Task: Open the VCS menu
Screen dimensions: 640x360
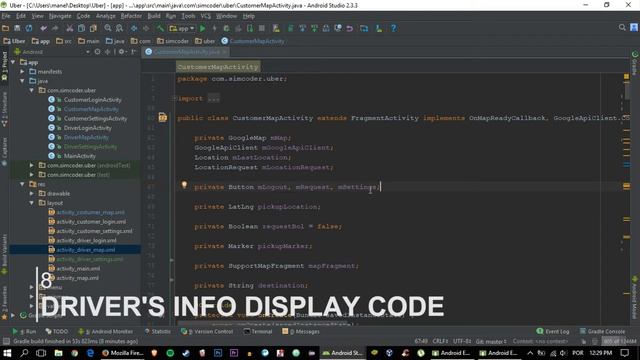Action: point(205,16)
